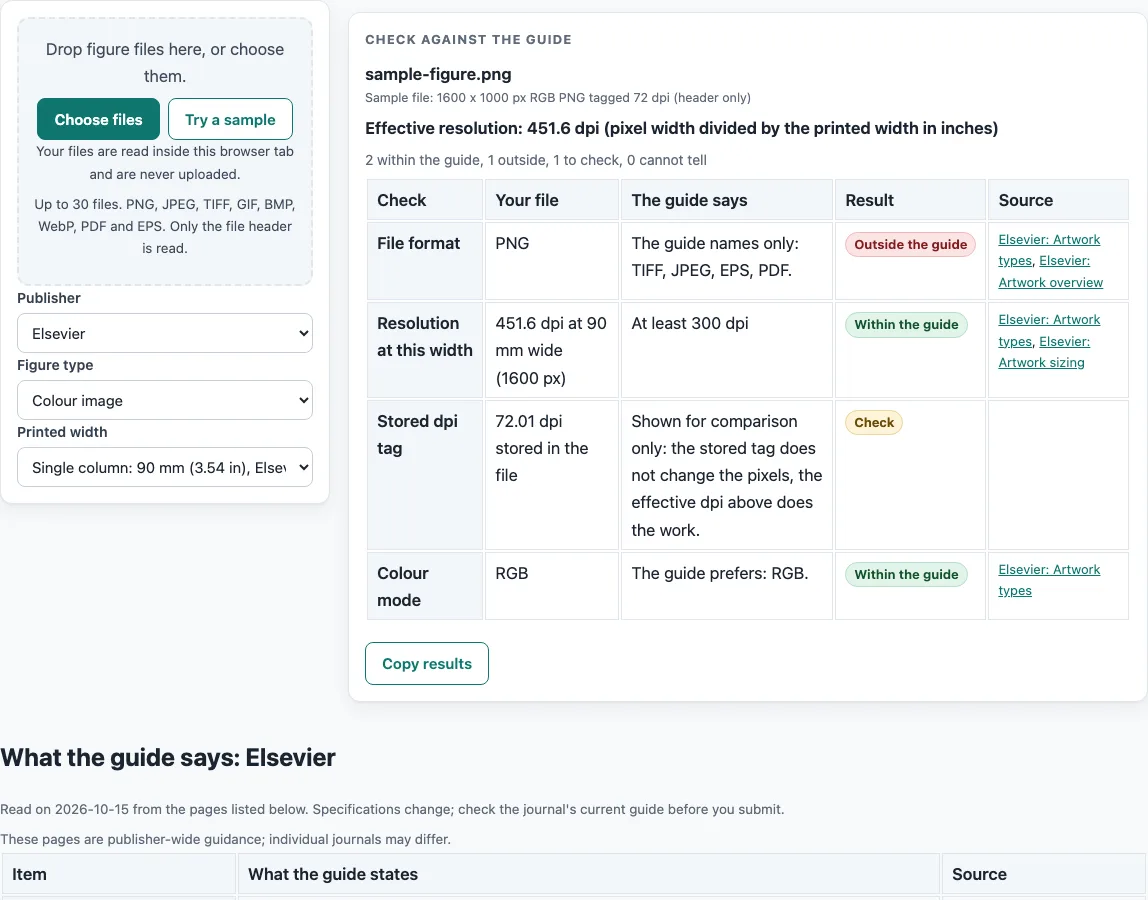The image size is (1148, 900).
Task: Click the 'Read on 2026-10-15' note
Action: click(x=392, y=809)
